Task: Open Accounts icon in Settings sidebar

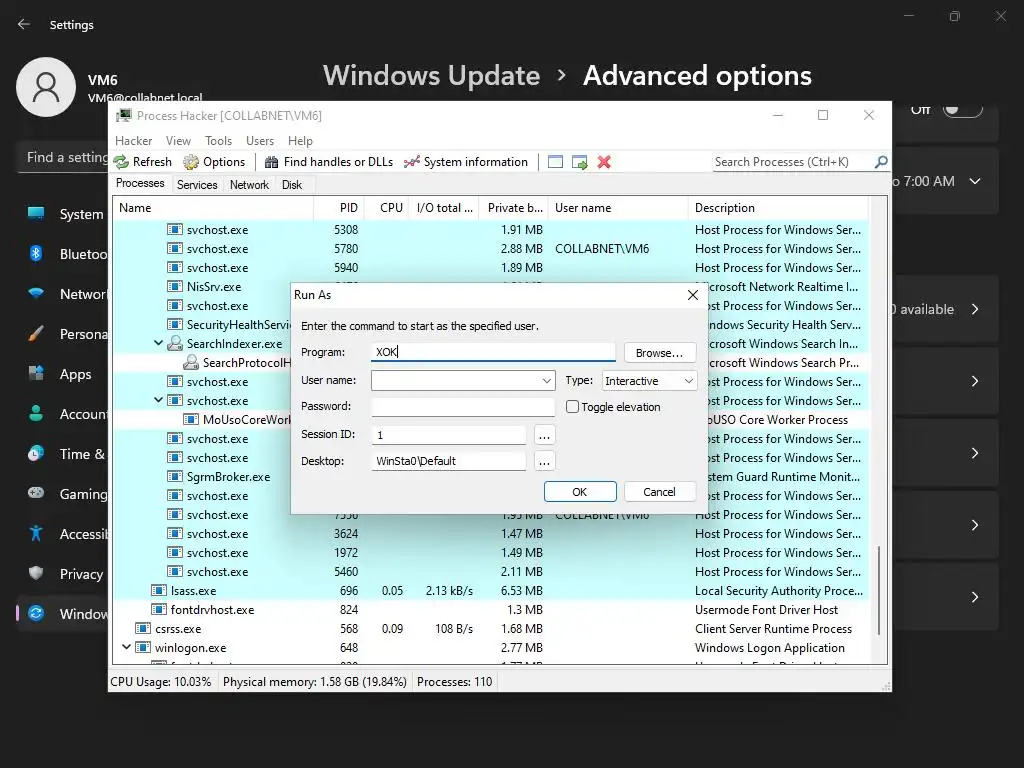Action: [36, 414]
